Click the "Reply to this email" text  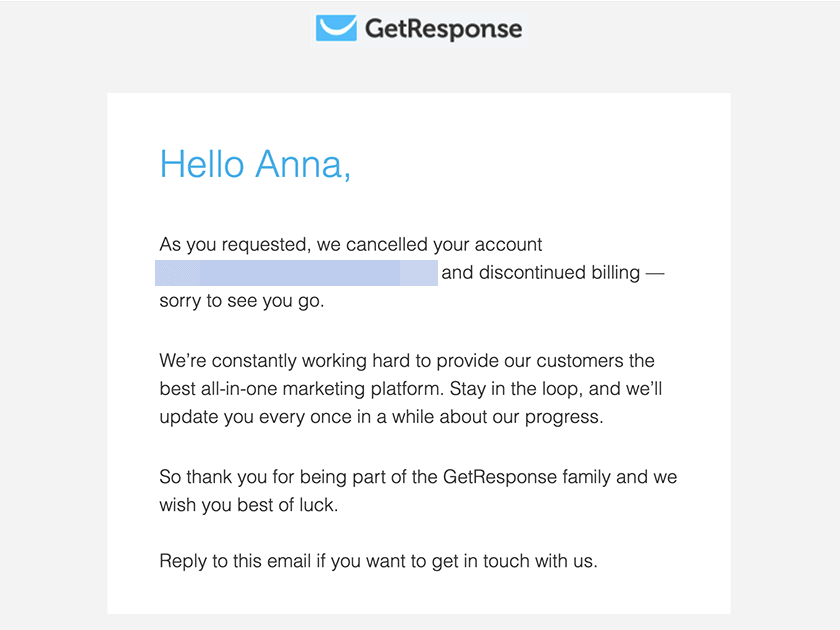pyautogui.click(x=235, y=561)
